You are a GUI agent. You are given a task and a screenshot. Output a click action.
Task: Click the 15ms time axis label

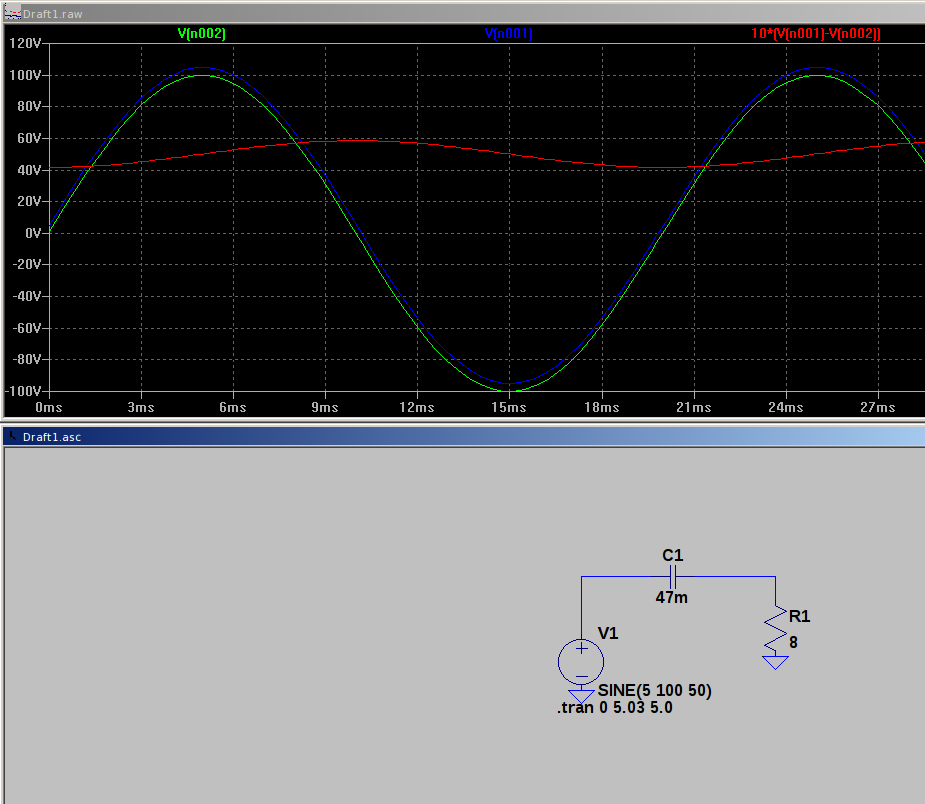[x=509, y=408]
